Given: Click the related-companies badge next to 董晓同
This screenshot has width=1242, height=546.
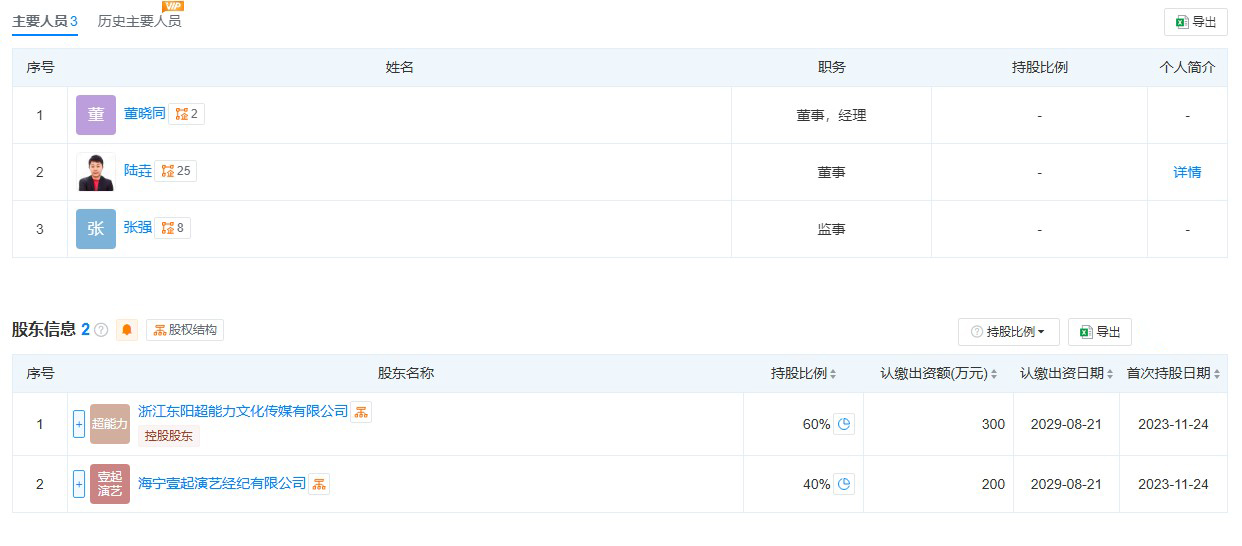Looking at the screenshot, I should tap(187, 114).
